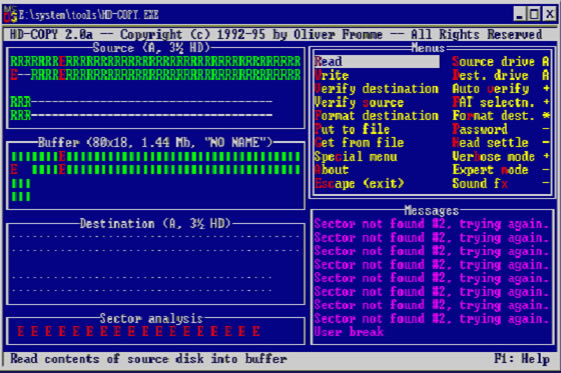
Task: Click the MS-DOS icon in title bar
Action: 10,14
